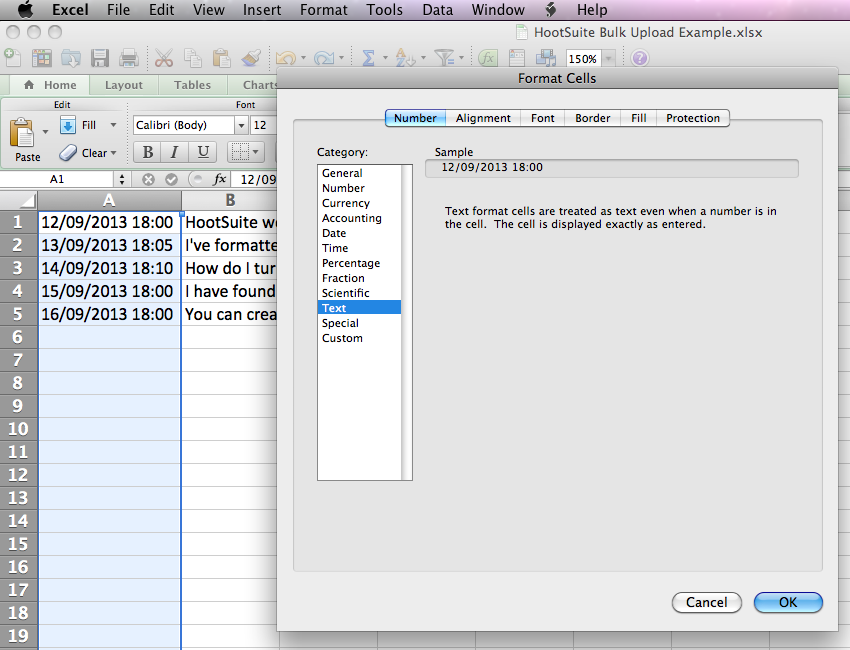850x650 pixels.
Task: Expand the Redo history dropdown arrow
Action: 342,57
